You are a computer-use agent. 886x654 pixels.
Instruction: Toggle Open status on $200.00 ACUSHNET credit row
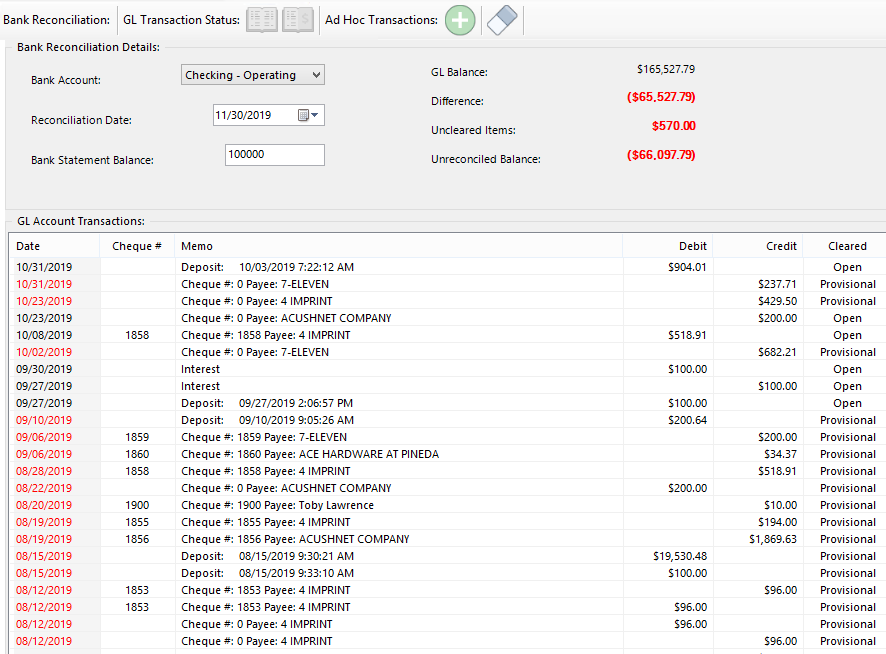tap(847, 318)
